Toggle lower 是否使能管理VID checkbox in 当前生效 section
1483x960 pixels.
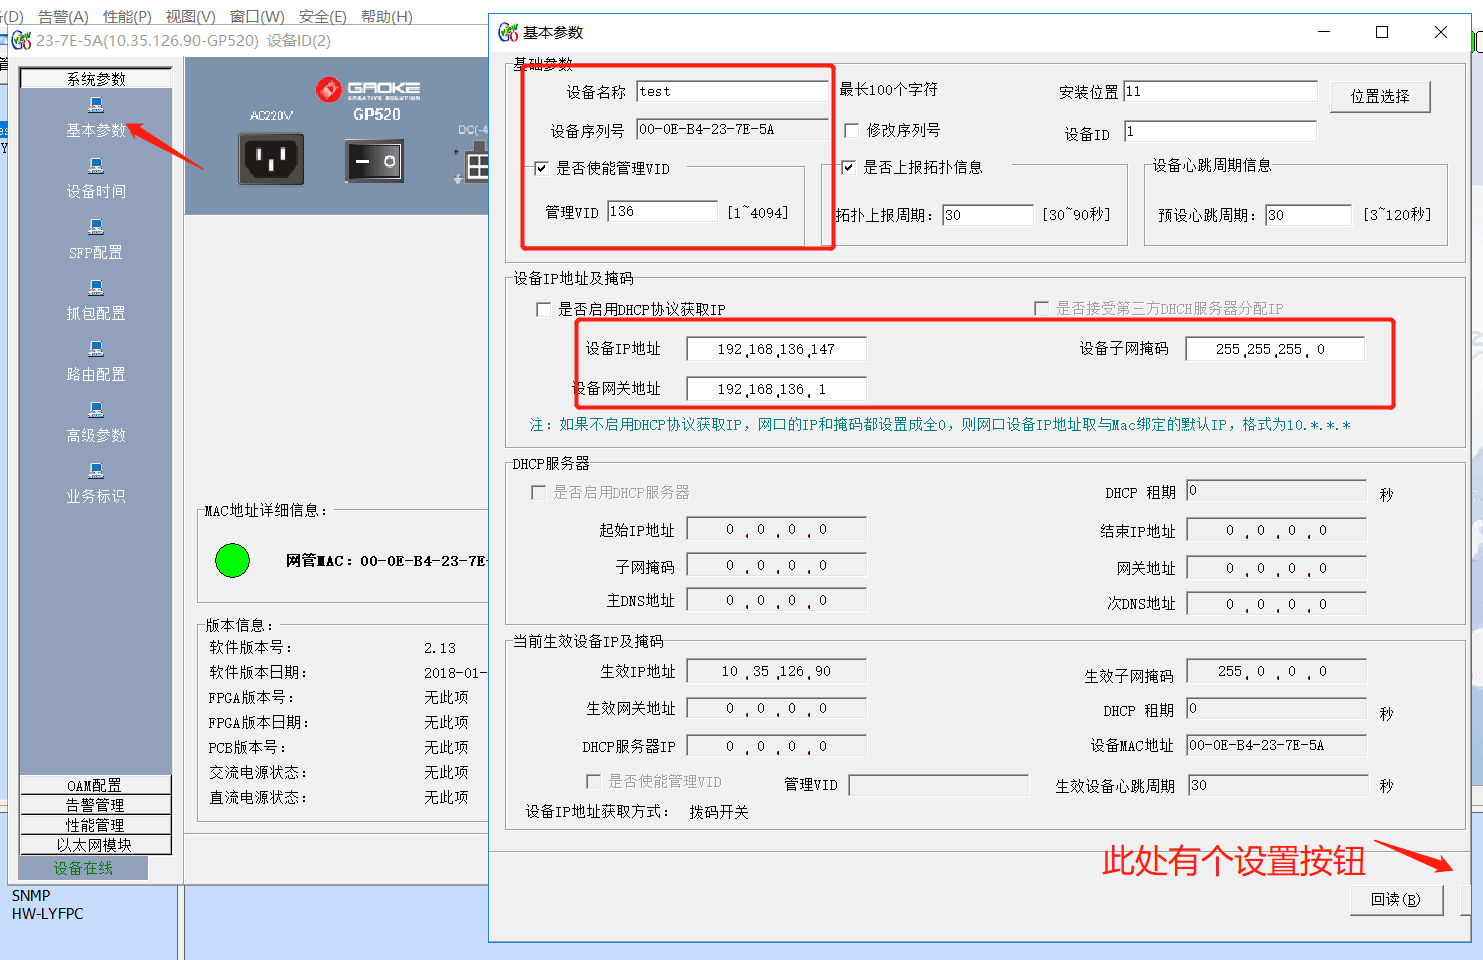point(593,781)
